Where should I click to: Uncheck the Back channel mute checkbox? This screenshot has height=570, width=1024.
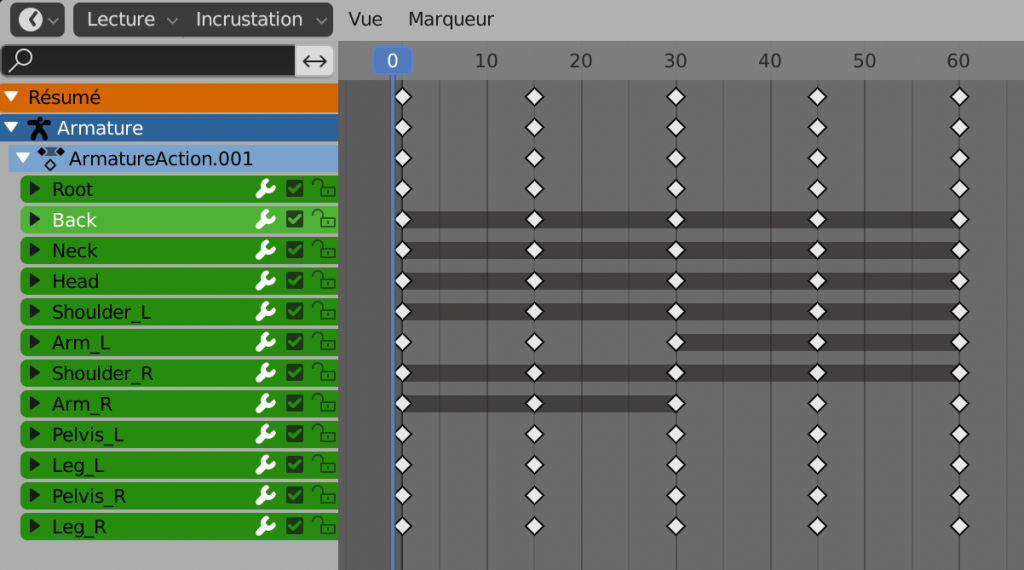pos(294,219)
